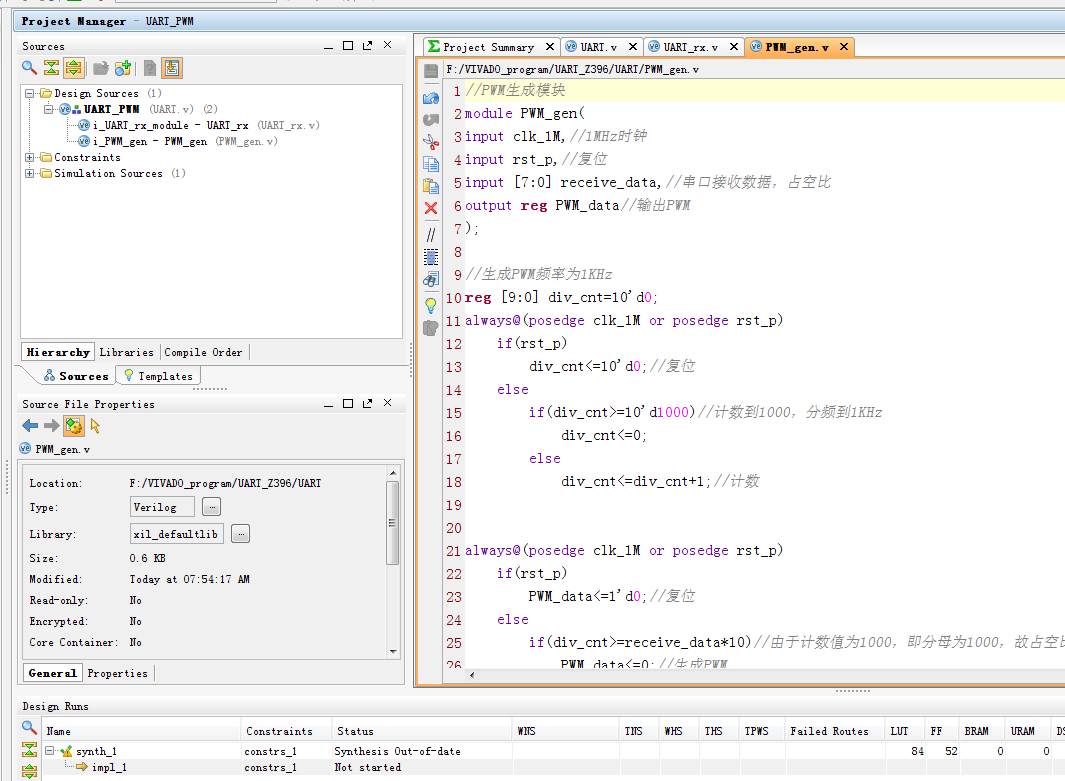Click the scissors Cut icon in editor
This screenshot has width=1065, height=781.
431,142
